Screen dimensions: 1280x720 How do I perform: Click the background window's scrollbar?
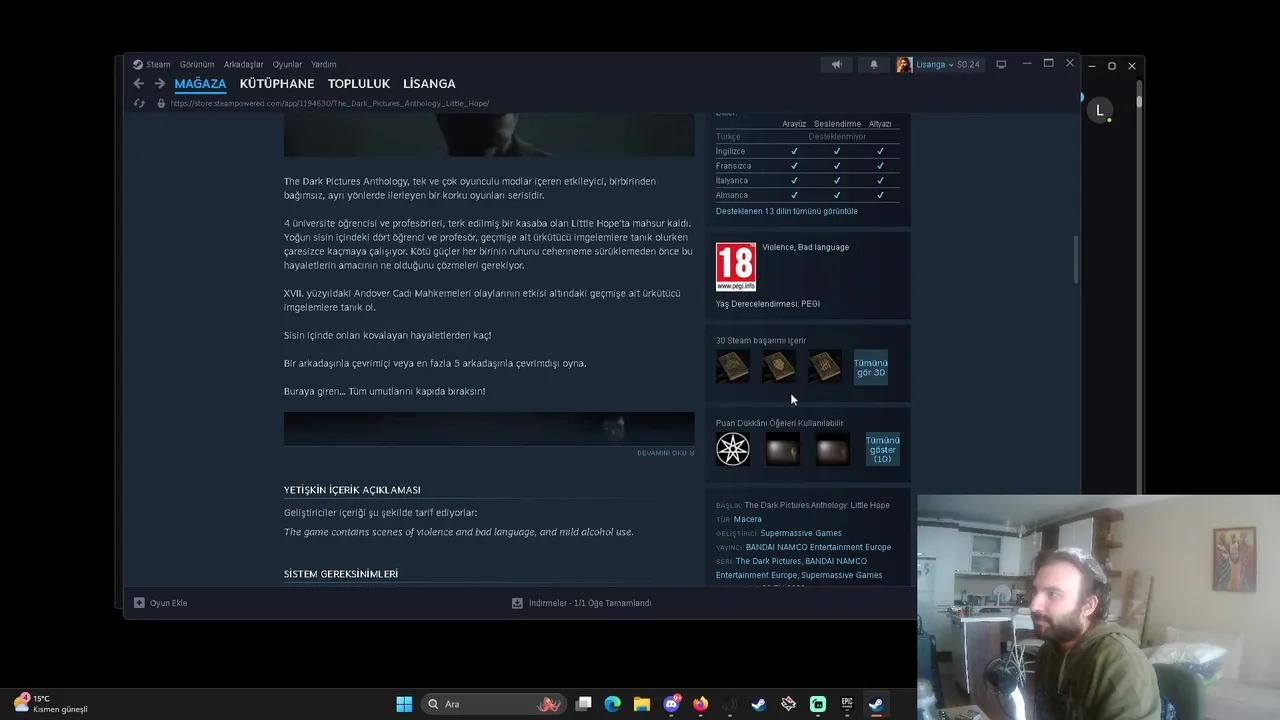coord(1138,102)
